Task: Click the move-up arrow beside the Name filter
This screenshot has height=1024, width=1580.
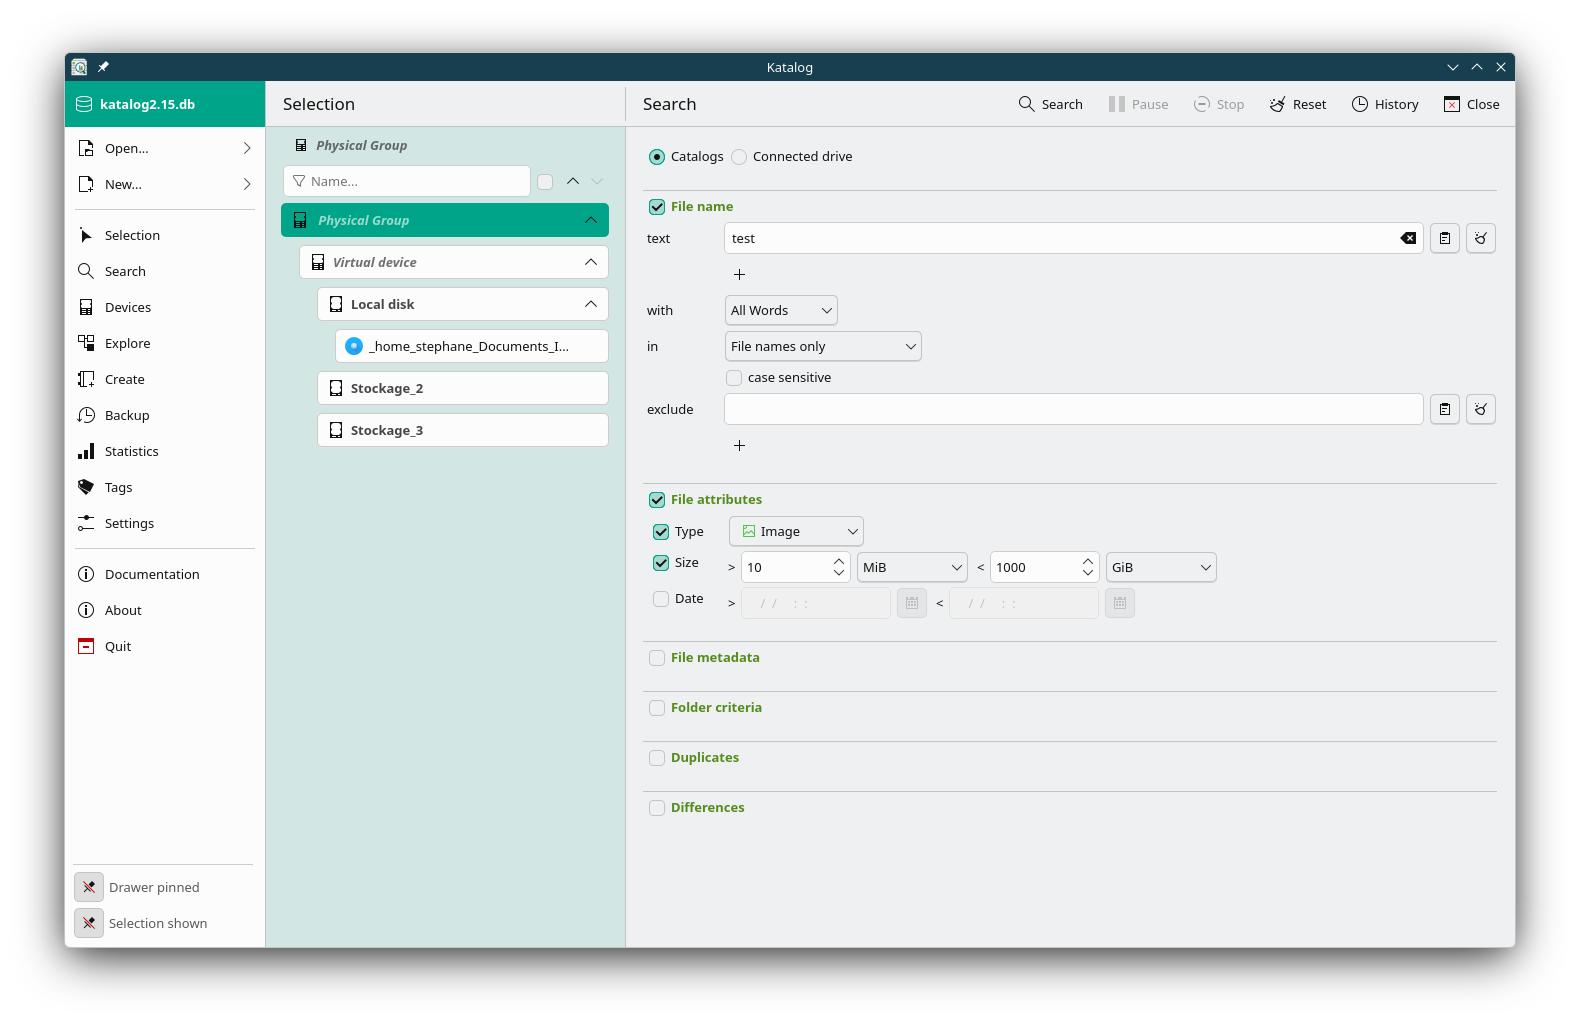Action: (x=573, y=181)
